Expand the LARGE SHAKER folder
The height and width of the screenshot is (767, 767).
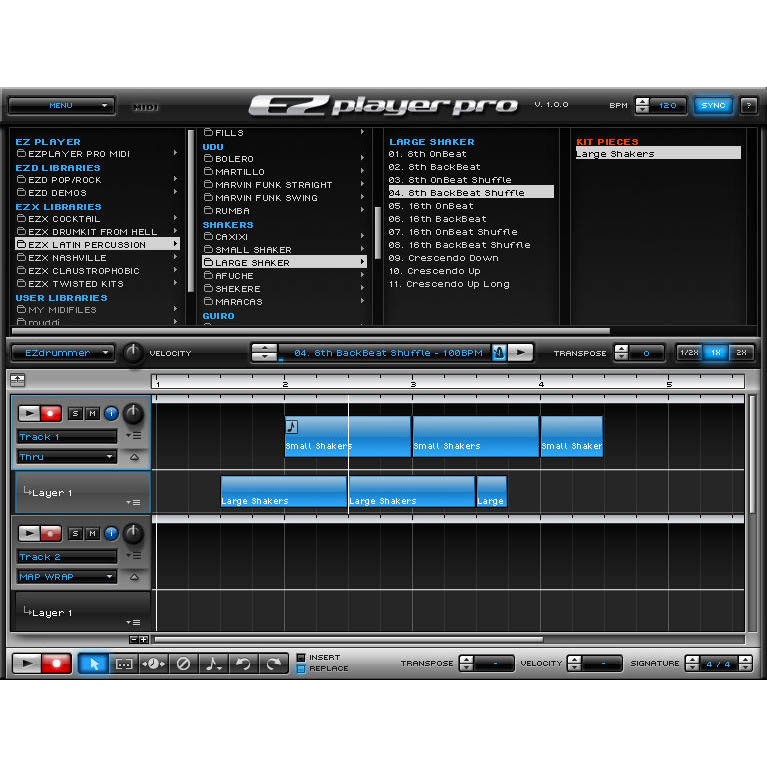[284, 262]
